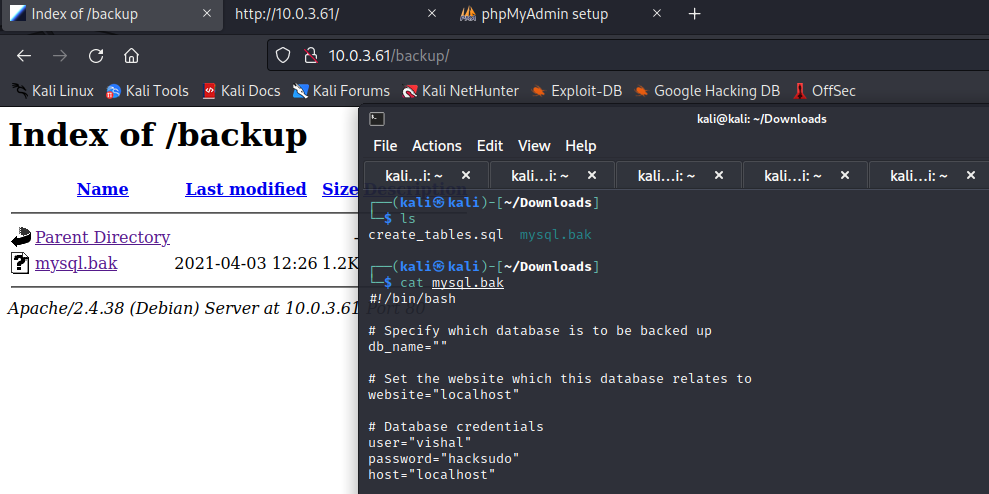Open the browser home page icon

pos(131,56)
